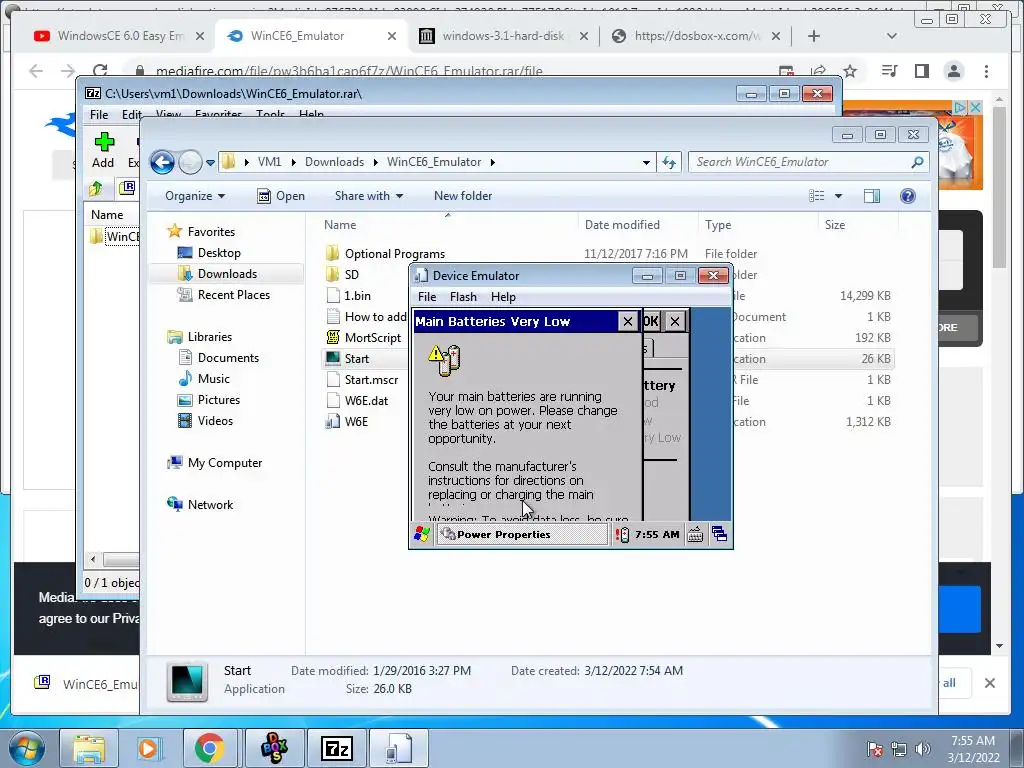Click the change view icon
Screen dimensions: 1024x768
816,196
